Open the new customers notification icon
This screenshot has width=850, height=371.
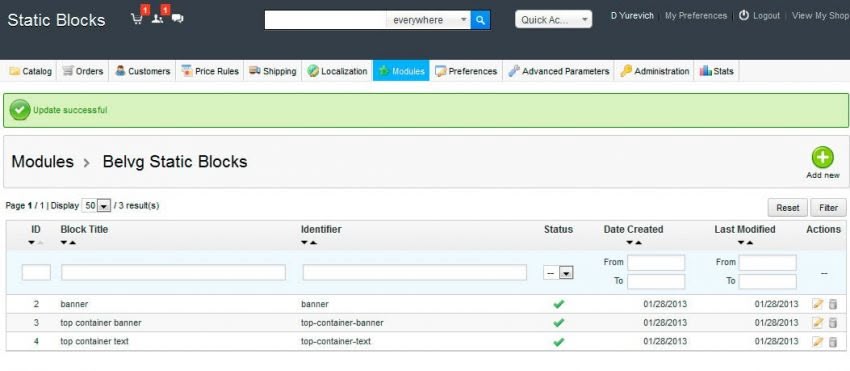click(157, 19)
